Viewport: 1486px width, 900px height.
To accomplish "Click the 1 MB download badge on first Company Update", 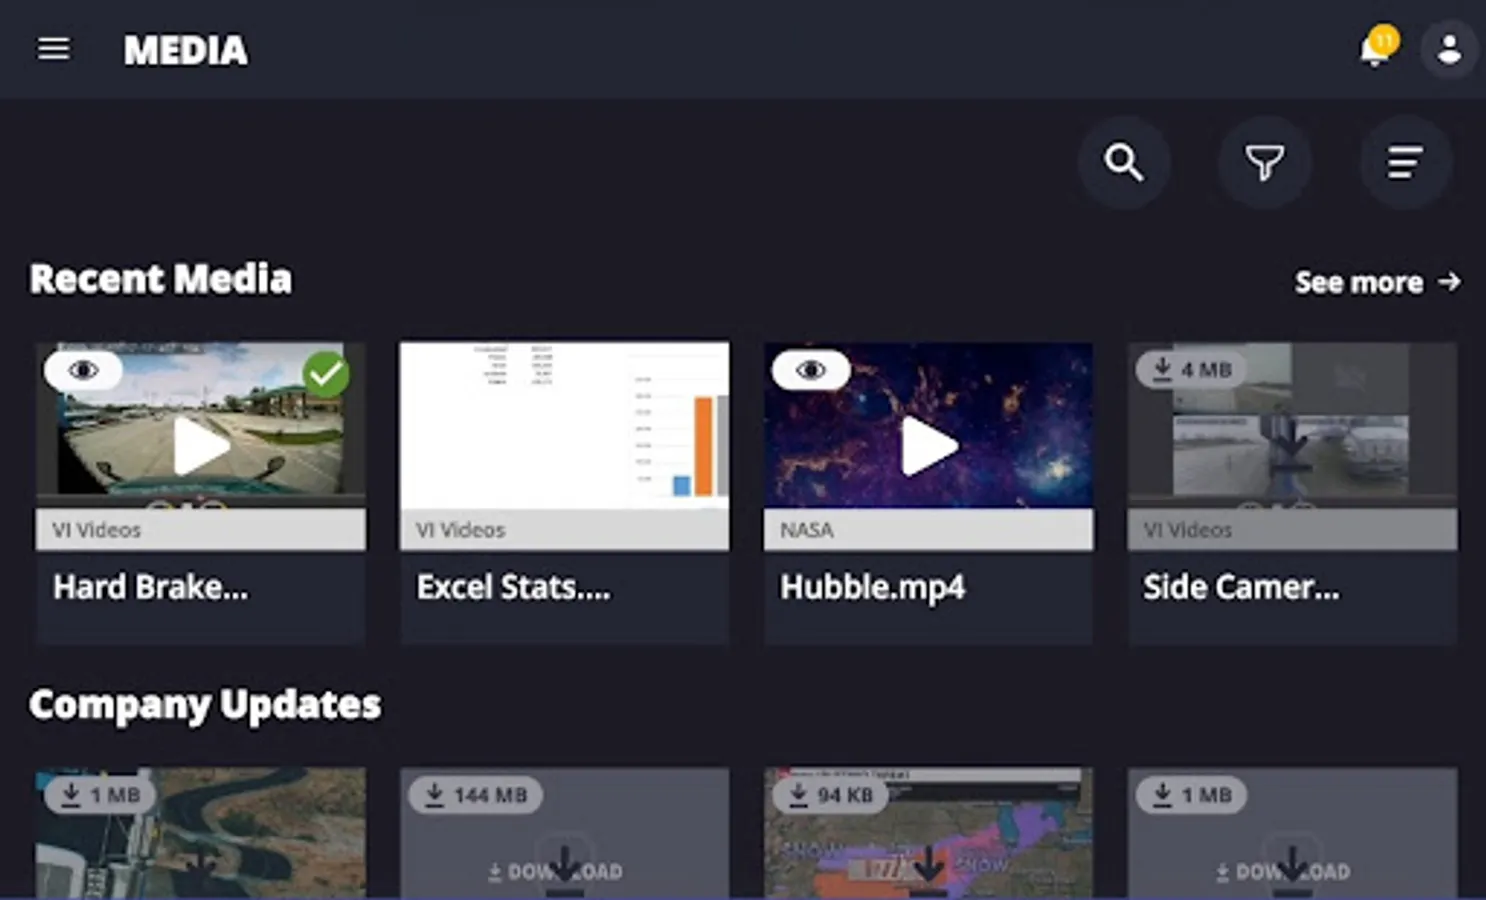I will click(x=99, y=794).
